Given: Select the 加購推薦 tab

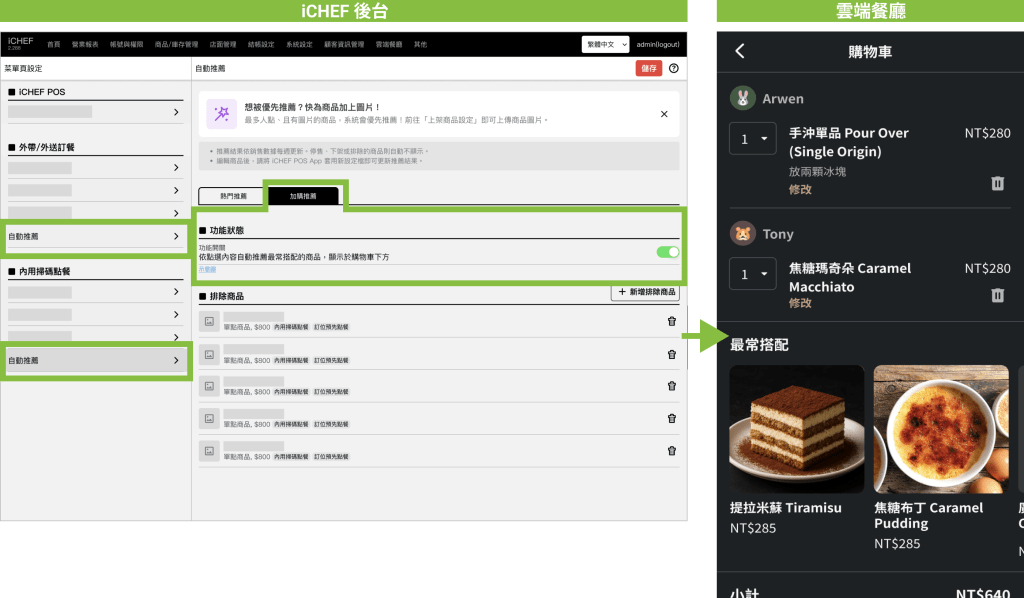Looking at the screenshot, I should (303, 196).
